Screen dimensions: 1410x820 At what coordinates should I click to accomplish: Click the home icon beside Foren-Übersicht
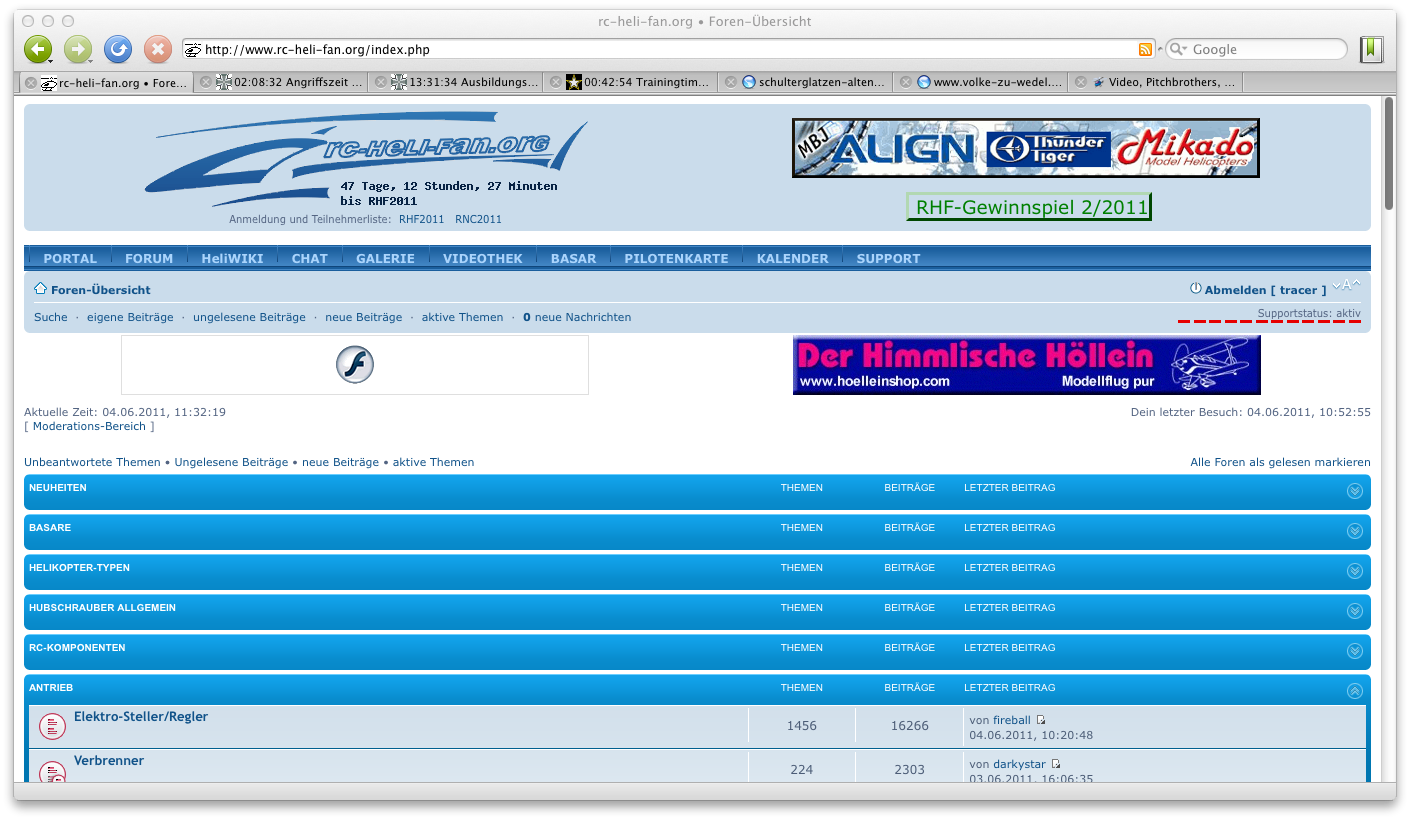[41, 288]
